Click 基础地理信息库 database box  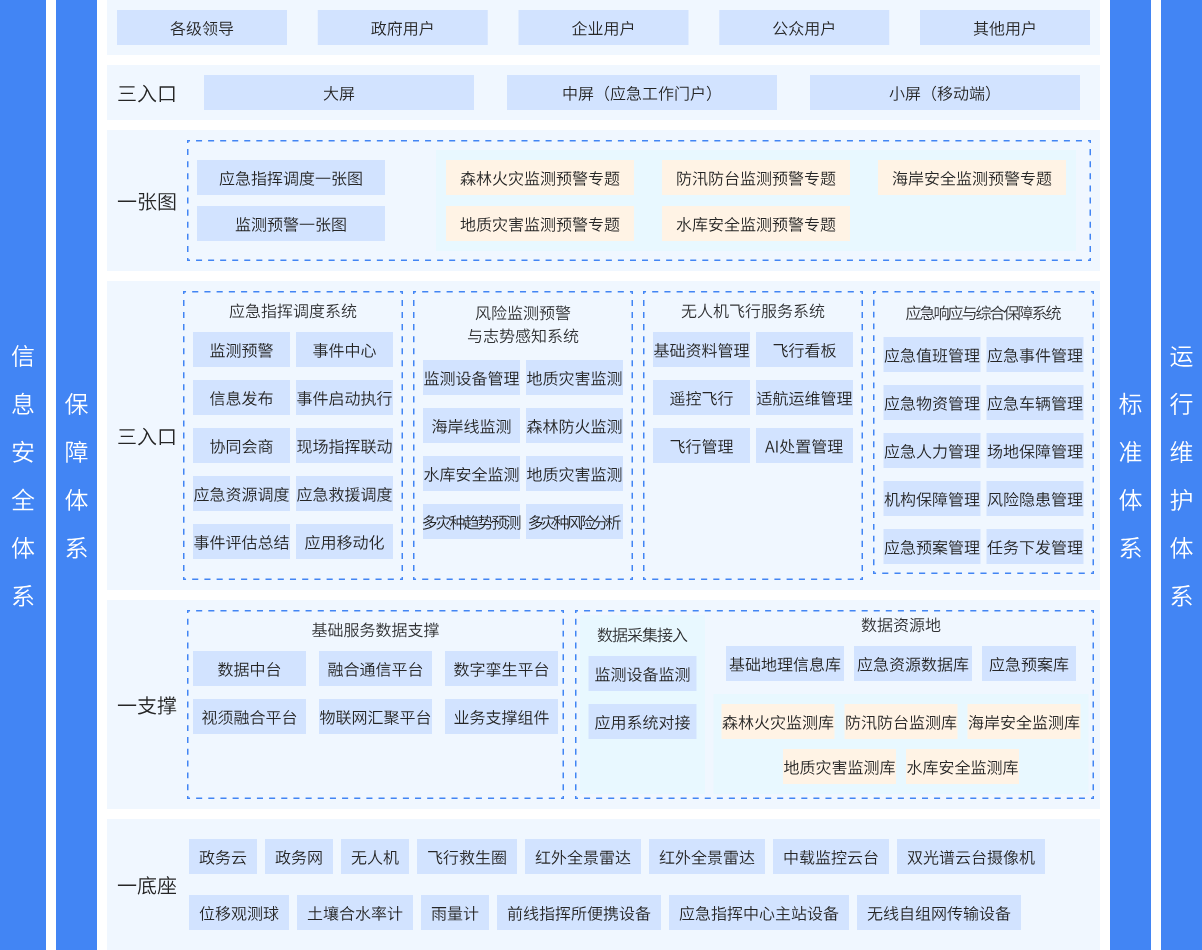coord(784,664)
